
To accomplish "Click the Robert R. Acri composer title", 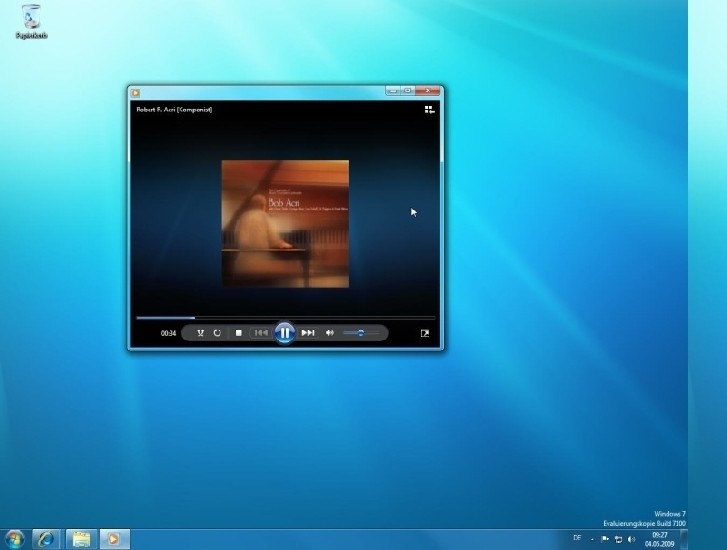I will [x=174, y=109].
